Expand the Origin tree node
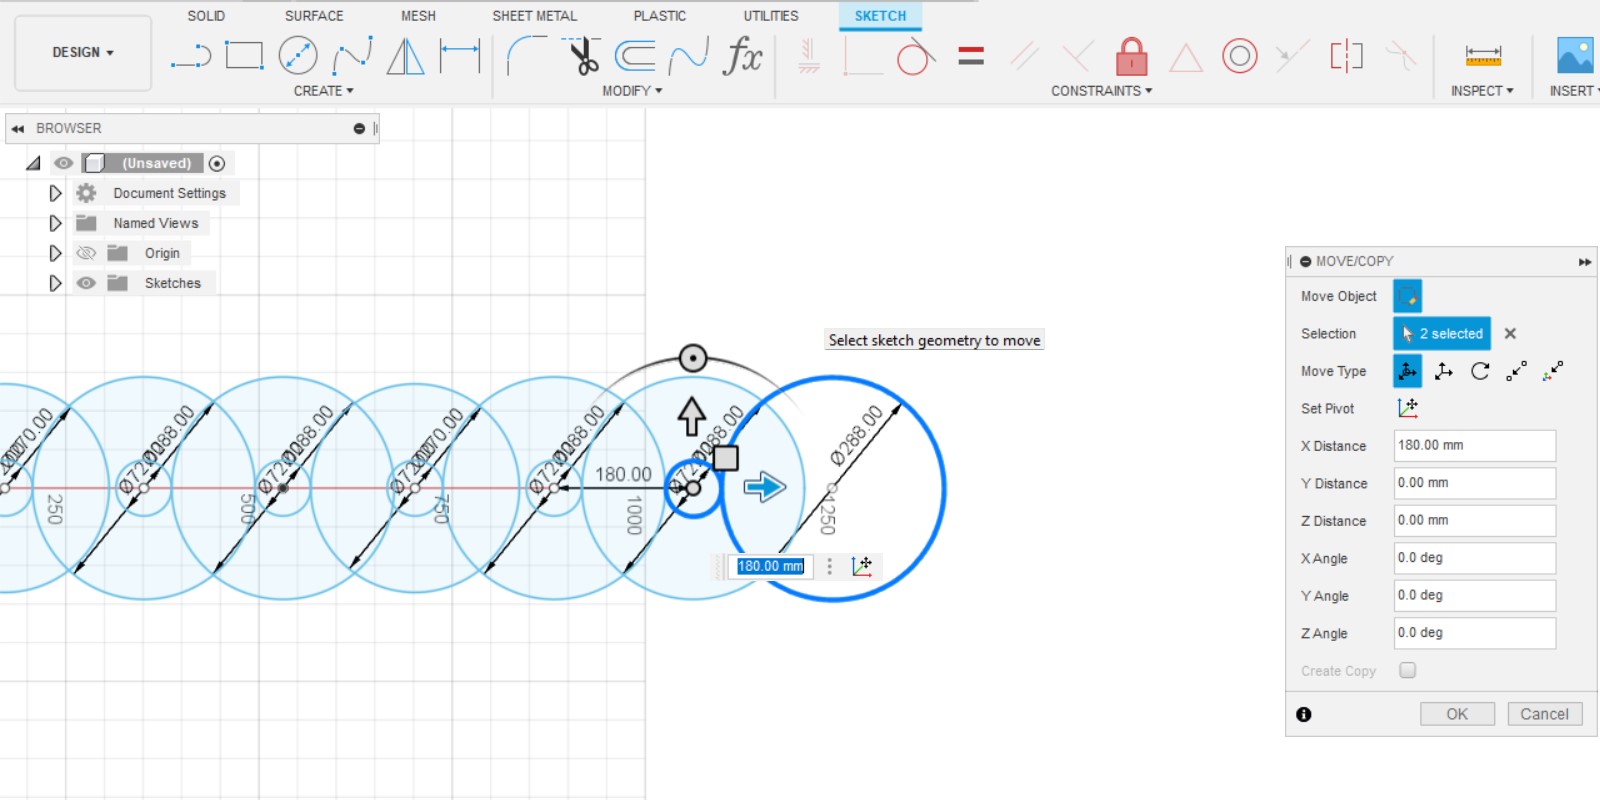Screen dimensions: 1600x800 tap(55, 253)
